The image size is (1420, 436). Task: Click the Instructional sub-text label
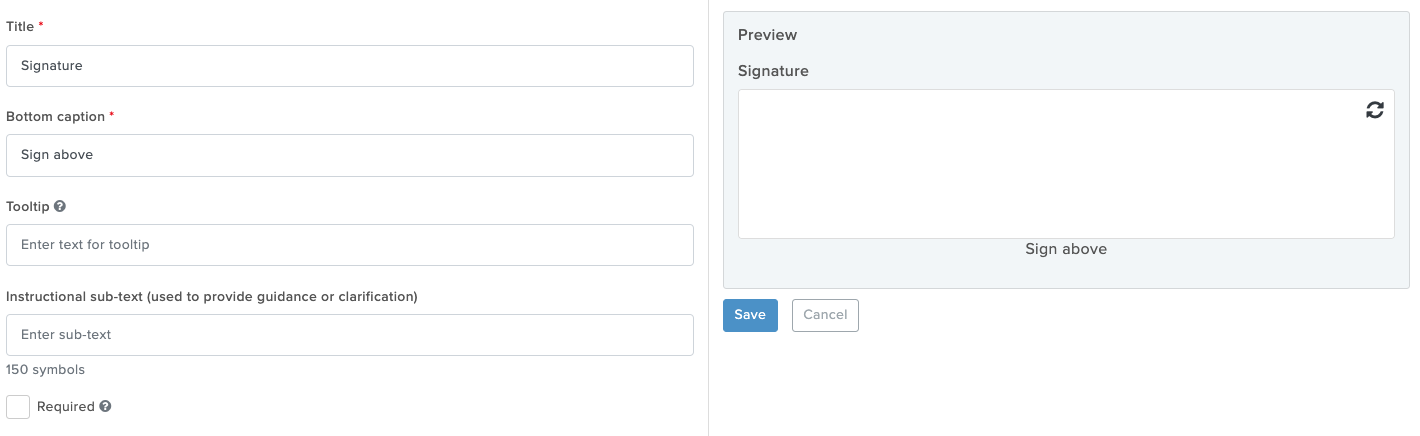(212, 297)
